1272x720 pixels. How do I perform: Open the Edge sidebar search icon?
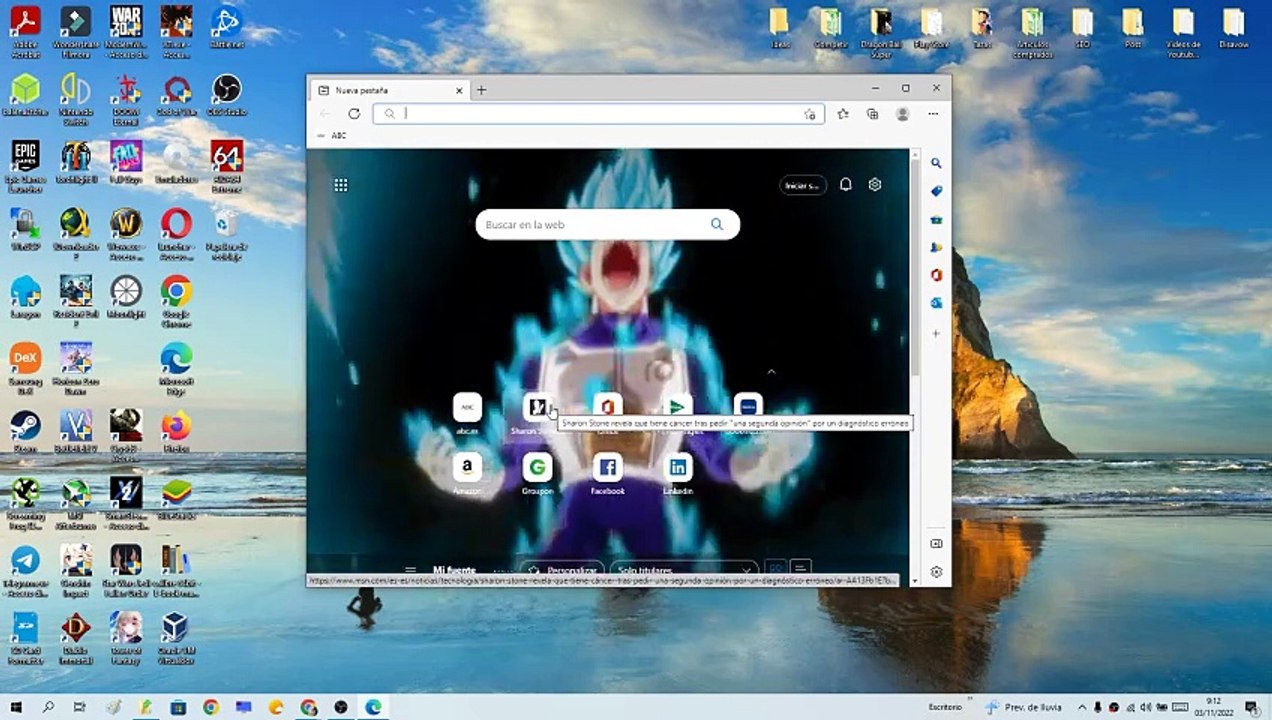(x=936, y=163)
